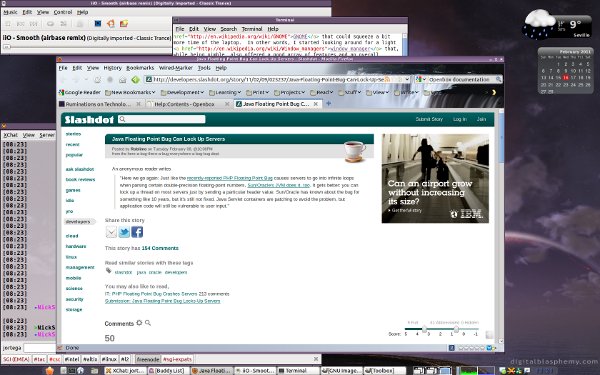Screen dimensions: 600x375
Task: Open the 154 Comments link
Action: click(160, 248)
